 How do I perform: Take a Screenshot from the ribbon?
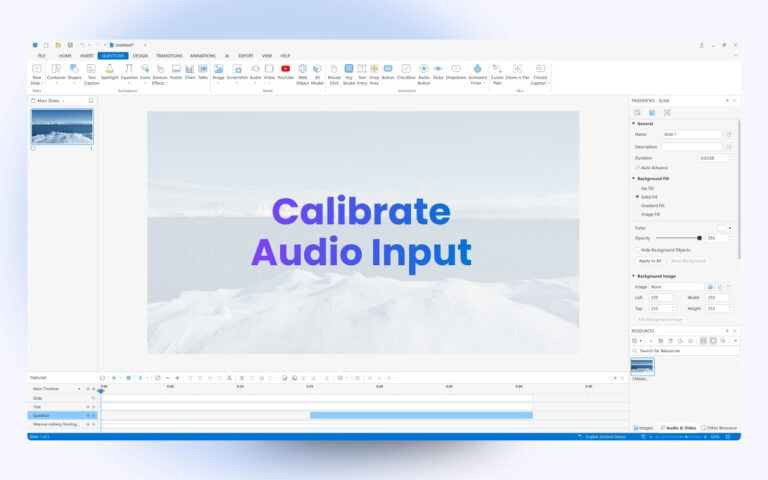point(237,72)
